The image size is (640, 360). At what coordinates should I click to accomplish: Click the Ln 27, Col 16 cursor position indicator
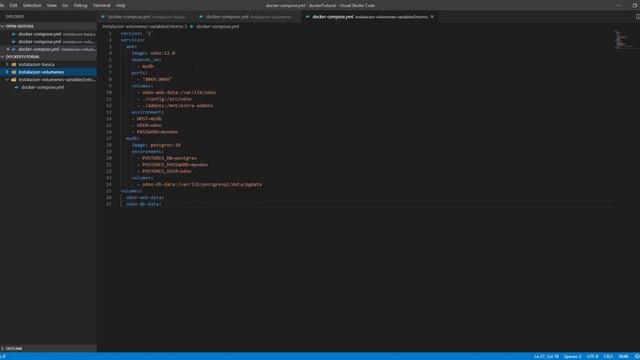546,356
